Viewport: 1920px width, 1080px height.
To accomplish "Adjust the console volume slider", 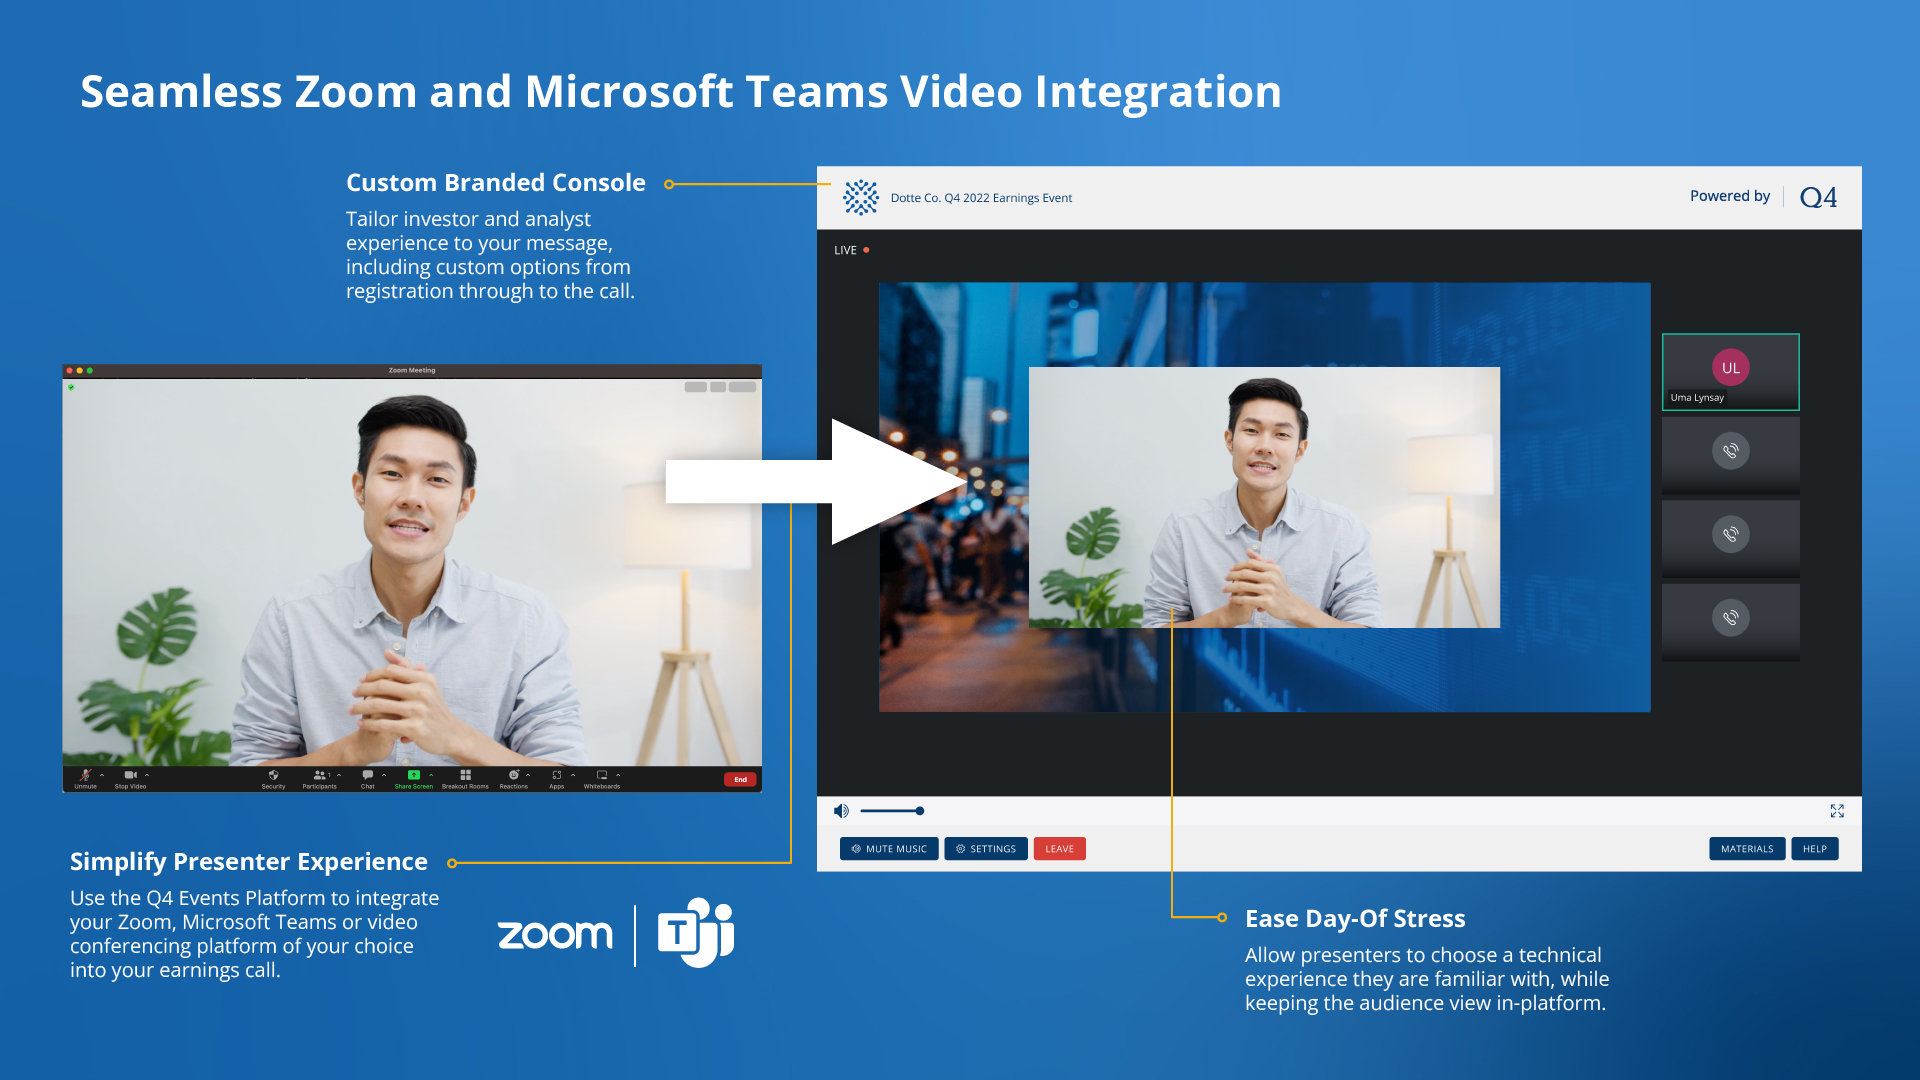I will point(919,811).
